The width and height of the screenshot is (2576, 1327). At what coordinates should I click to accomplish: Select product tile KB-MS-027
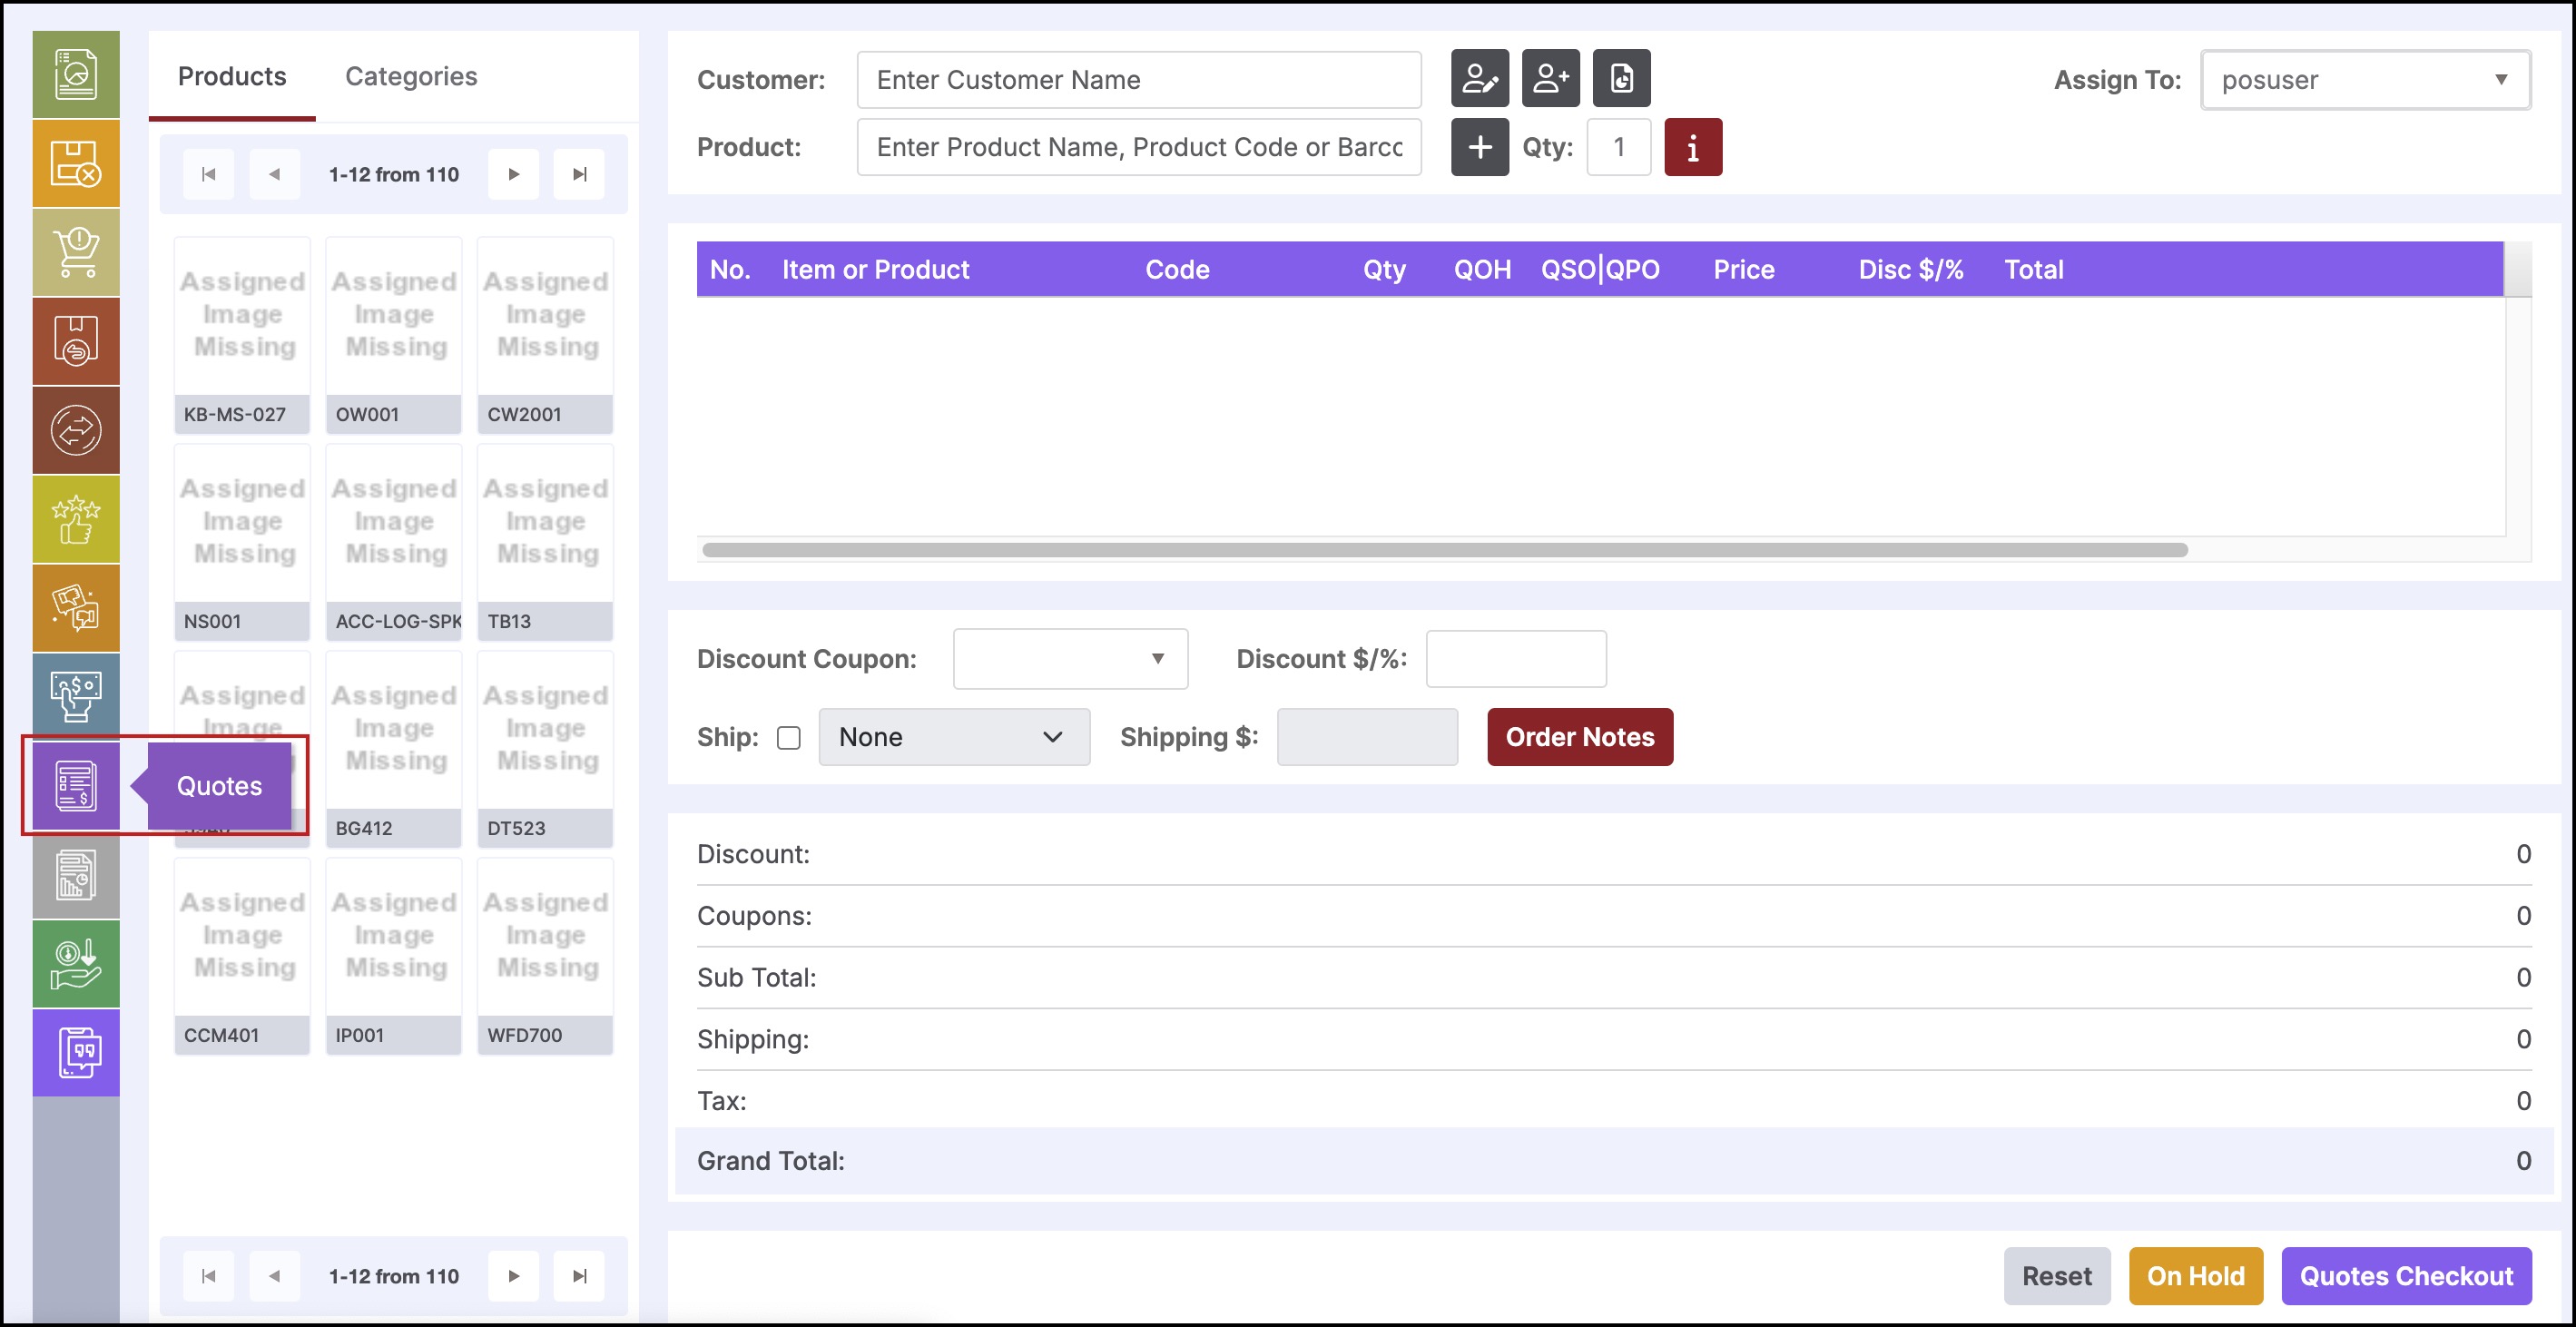click(242, 336)
